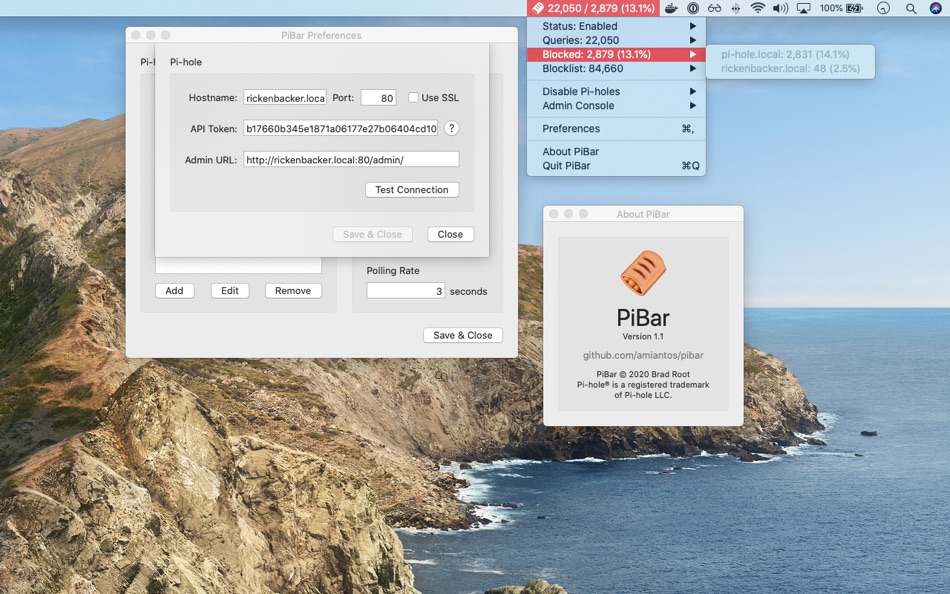
Task: Click the Test Connection button
Action: click(x=412, y=190)
